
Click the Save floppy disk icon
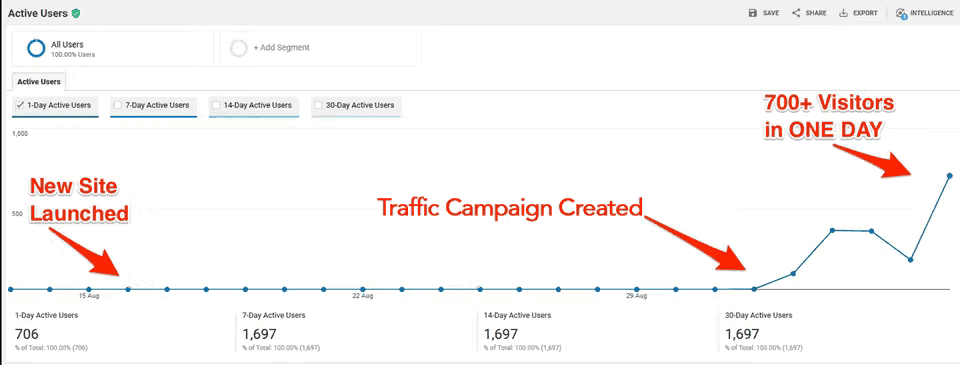752,13
